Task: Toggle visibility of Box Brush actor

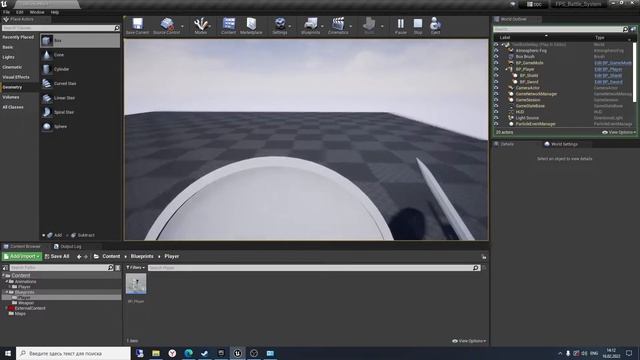Action: click(x=496, y=57)
